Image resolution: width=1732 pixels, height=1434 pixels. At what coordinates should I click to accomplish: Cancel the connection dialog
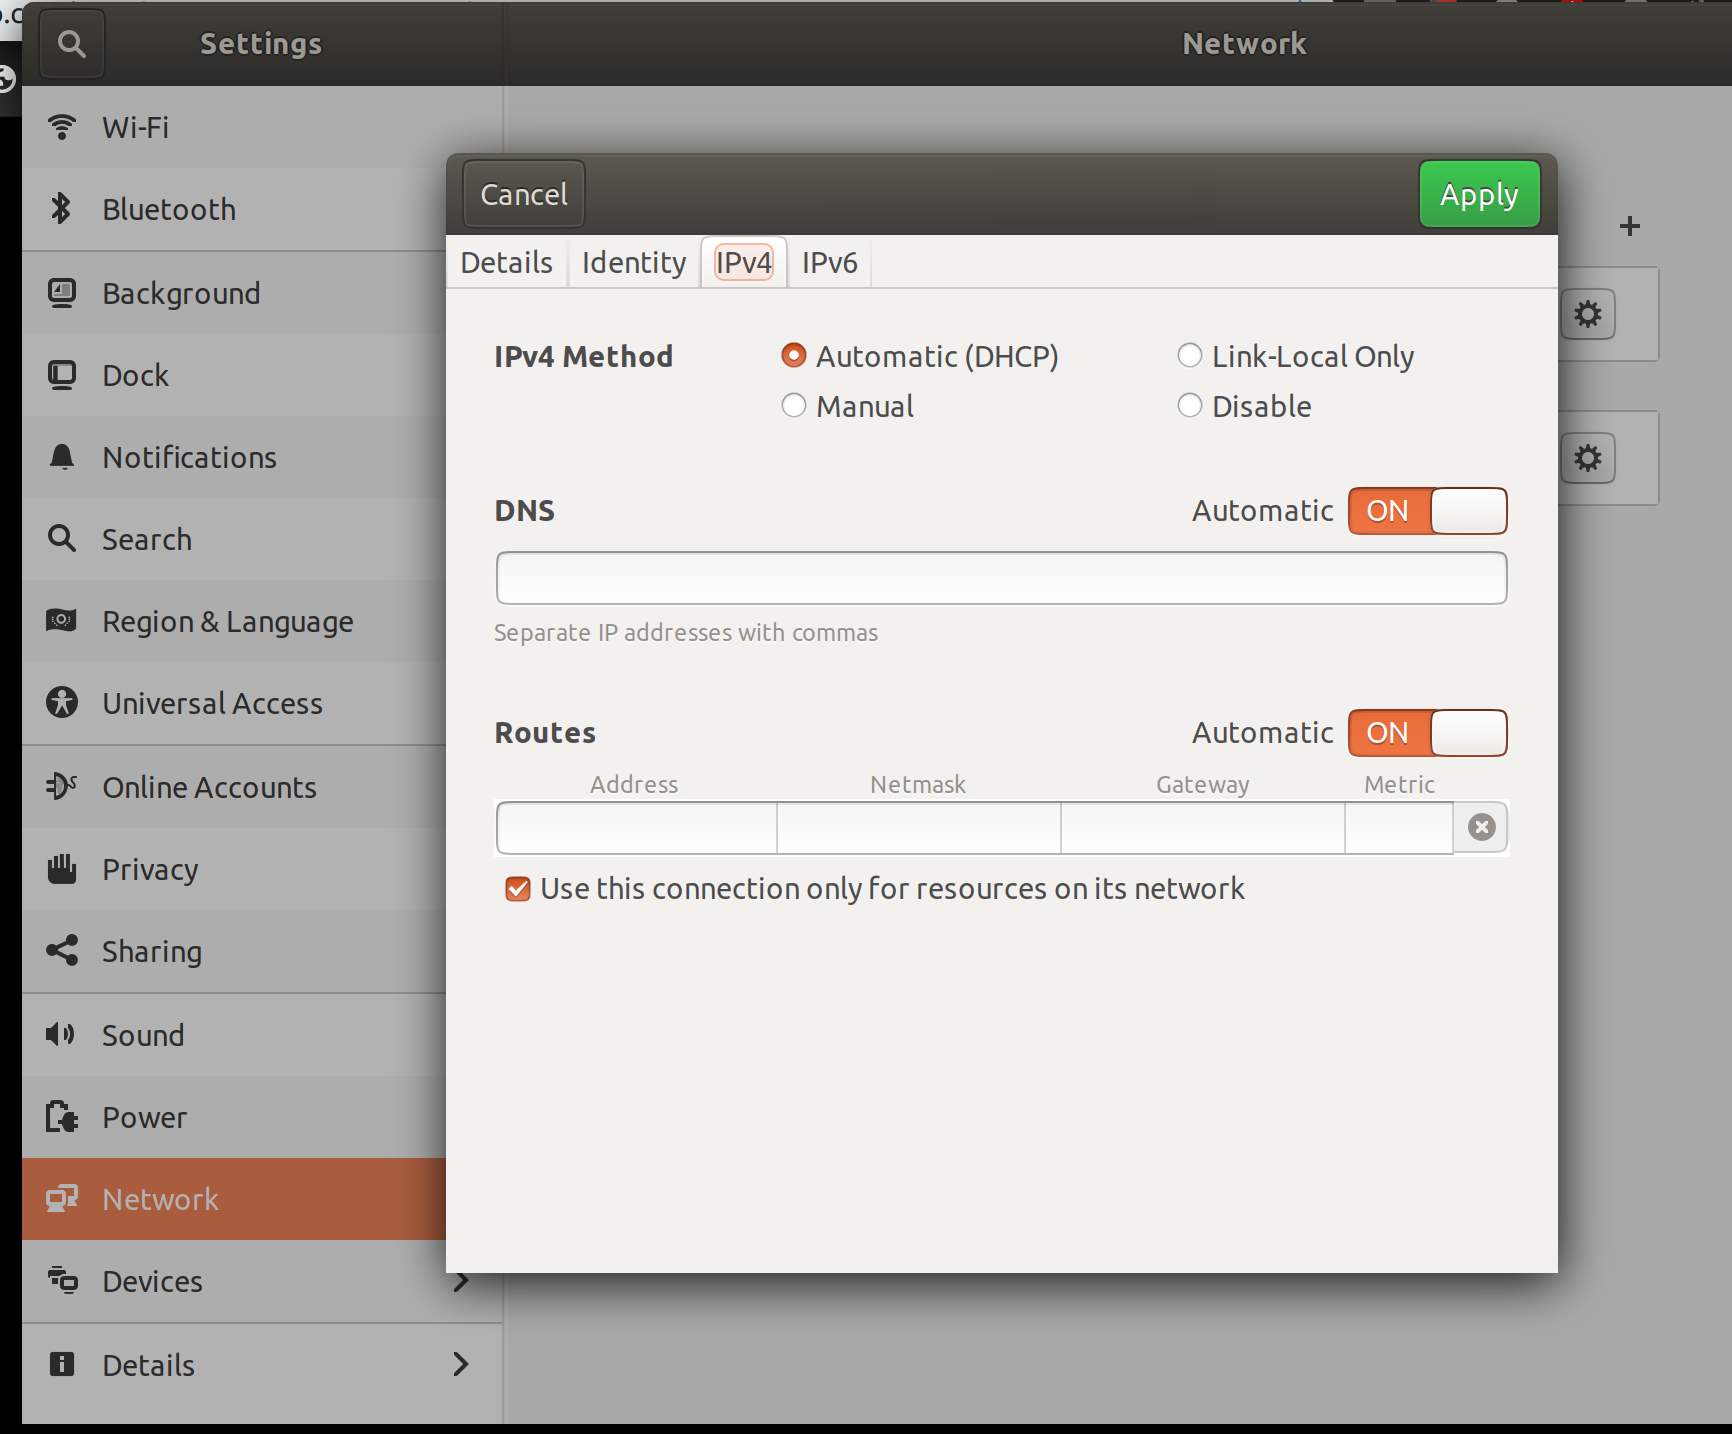point(524,194)
